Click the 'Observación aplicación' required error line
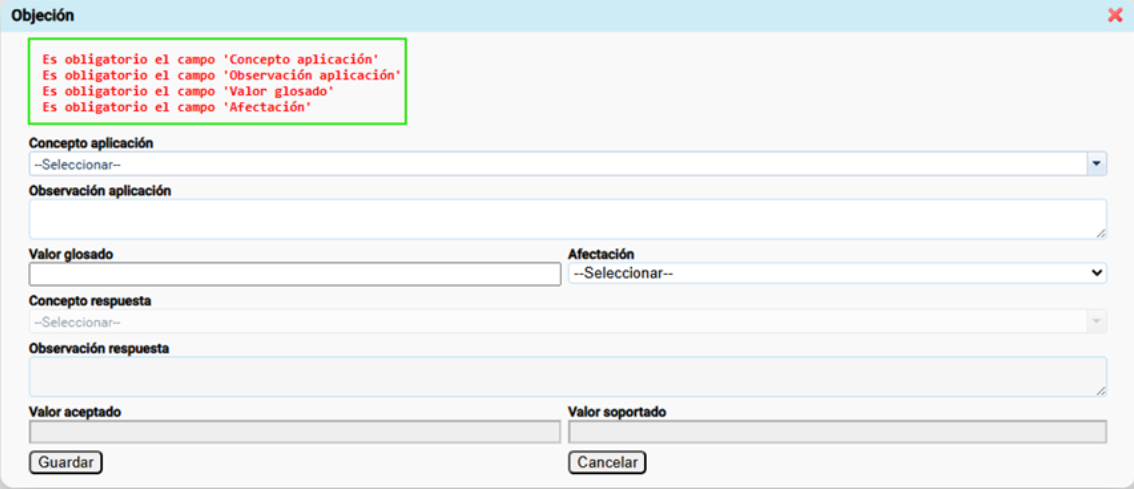This screenshot has width=1134, height=489. [221, 75]
